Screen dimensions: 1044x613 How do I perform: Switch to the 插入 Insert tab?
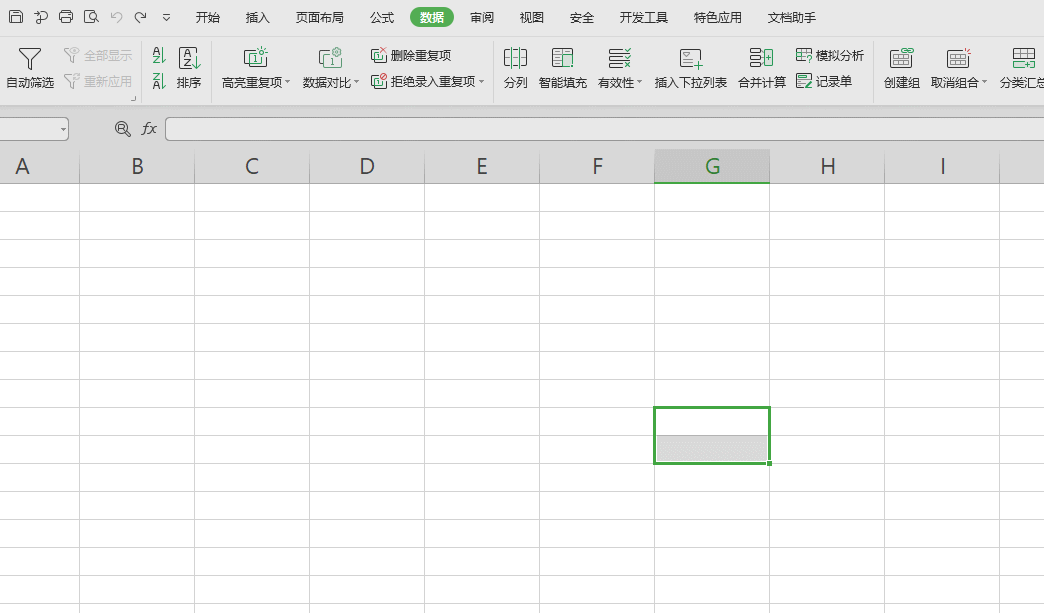(x=258, y=17)
